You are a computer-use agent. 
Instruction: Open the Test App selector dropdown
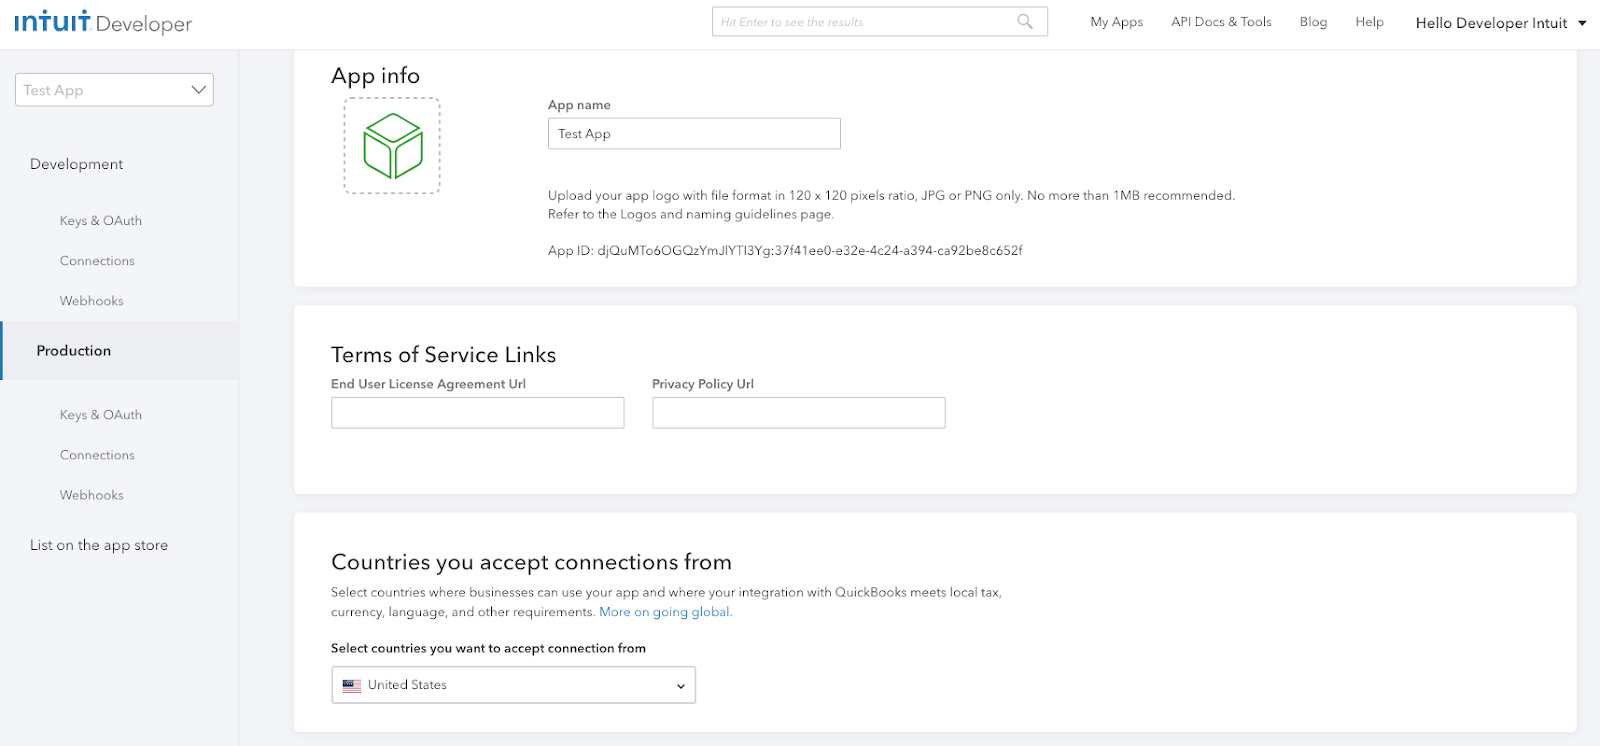click(114, 90)
